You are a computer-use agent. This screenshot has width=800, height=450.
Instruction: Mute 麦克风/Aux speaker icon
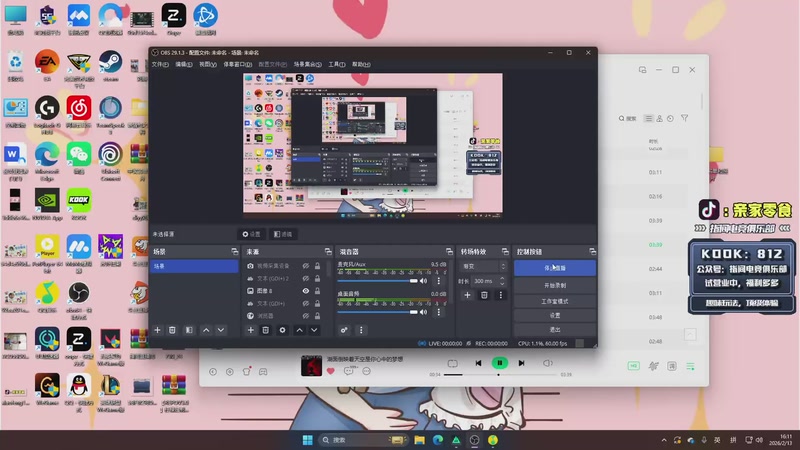pos(423,281)
